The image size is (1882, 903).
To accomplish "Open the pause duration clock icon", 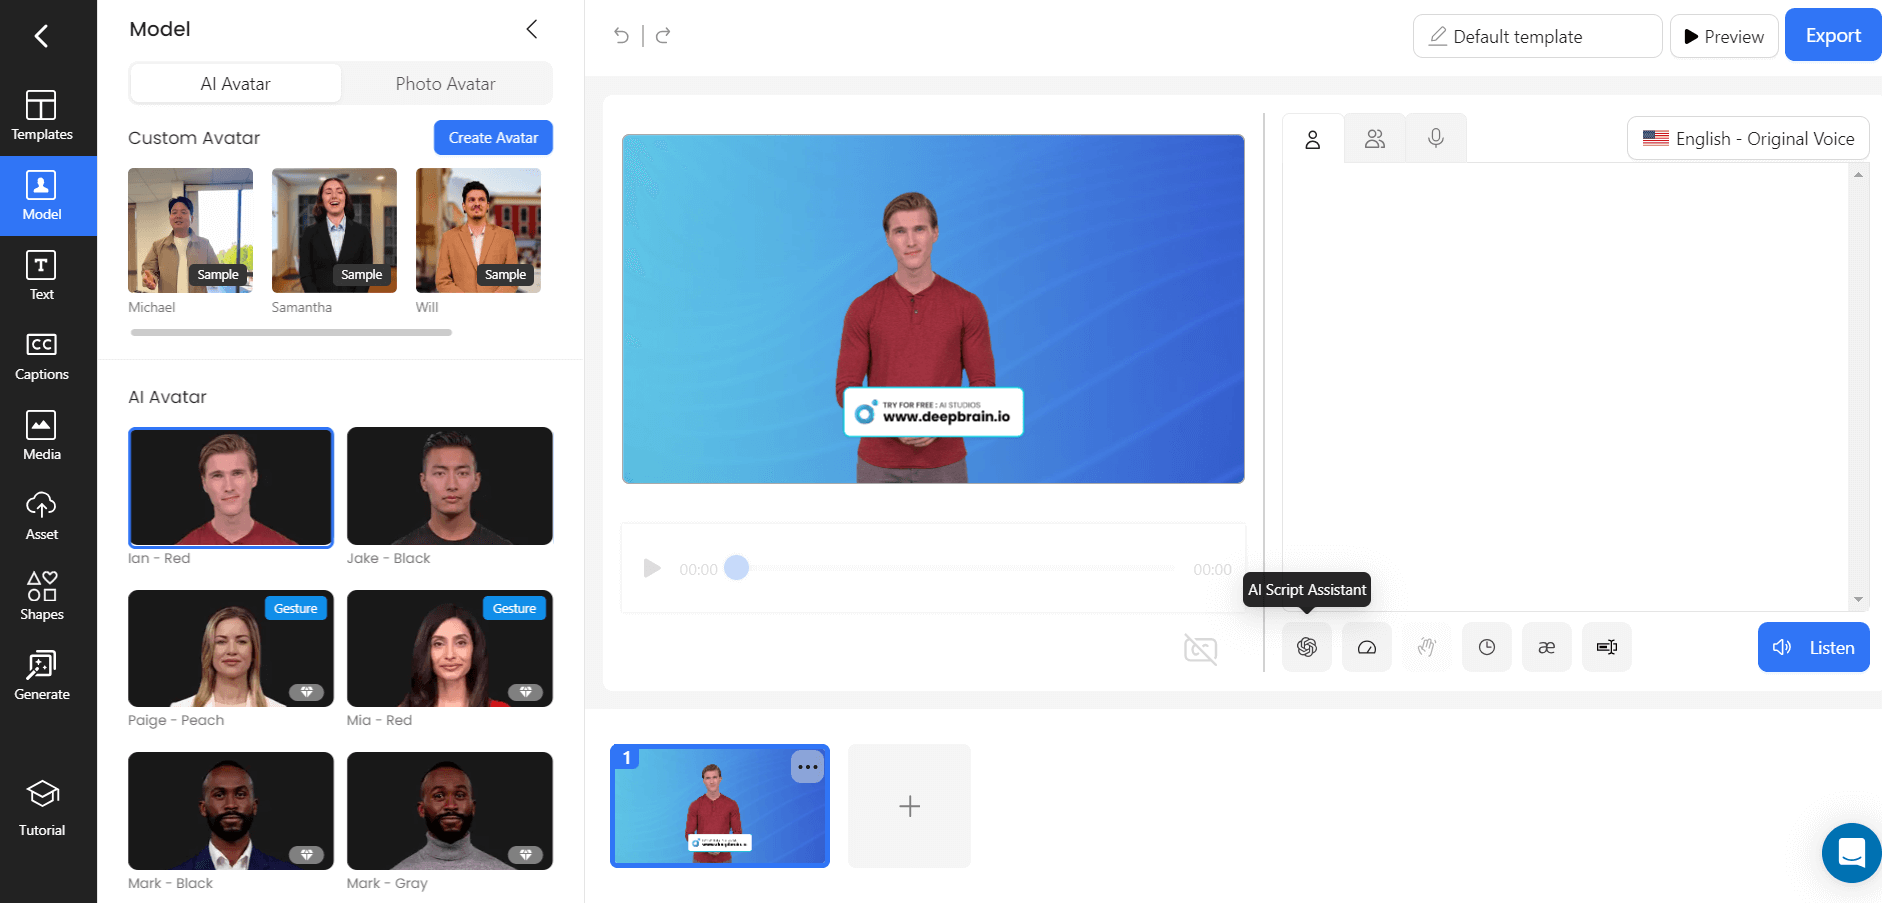I will tap(1486, 647).
